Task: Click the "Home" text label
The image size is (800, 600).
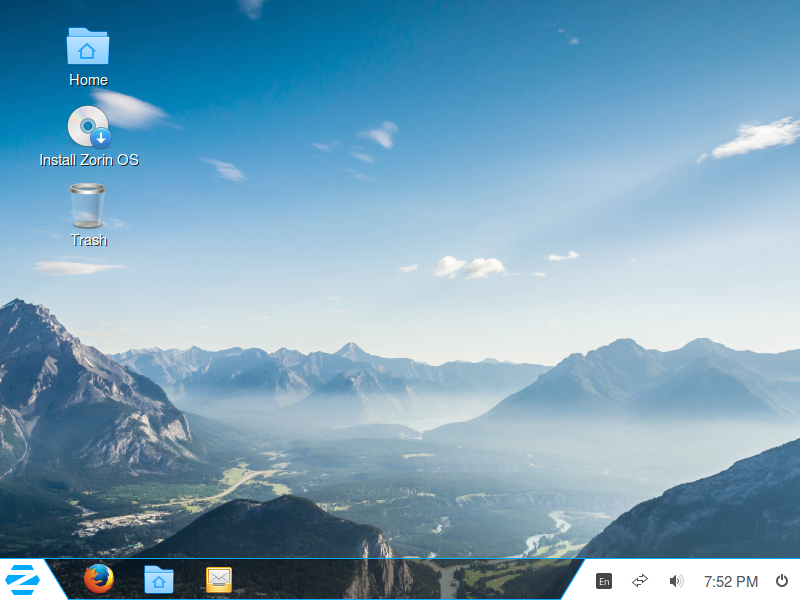Action: (88, 80)
